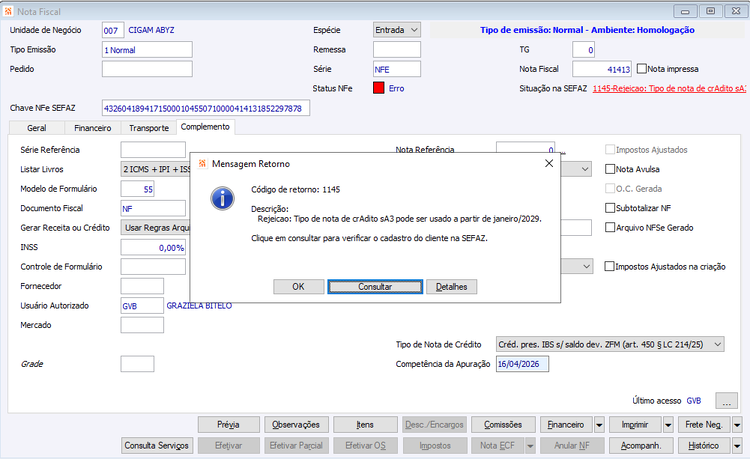
Task: Click the Chave NFe SEFAZ key field
Action: point(206,108)
